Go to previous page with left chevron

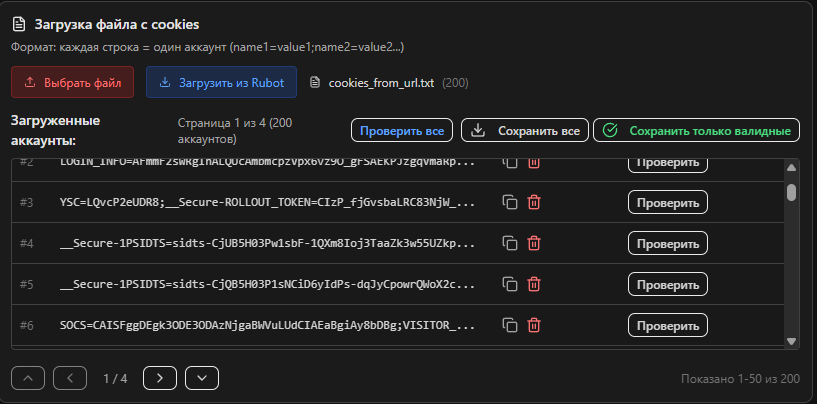69,378
